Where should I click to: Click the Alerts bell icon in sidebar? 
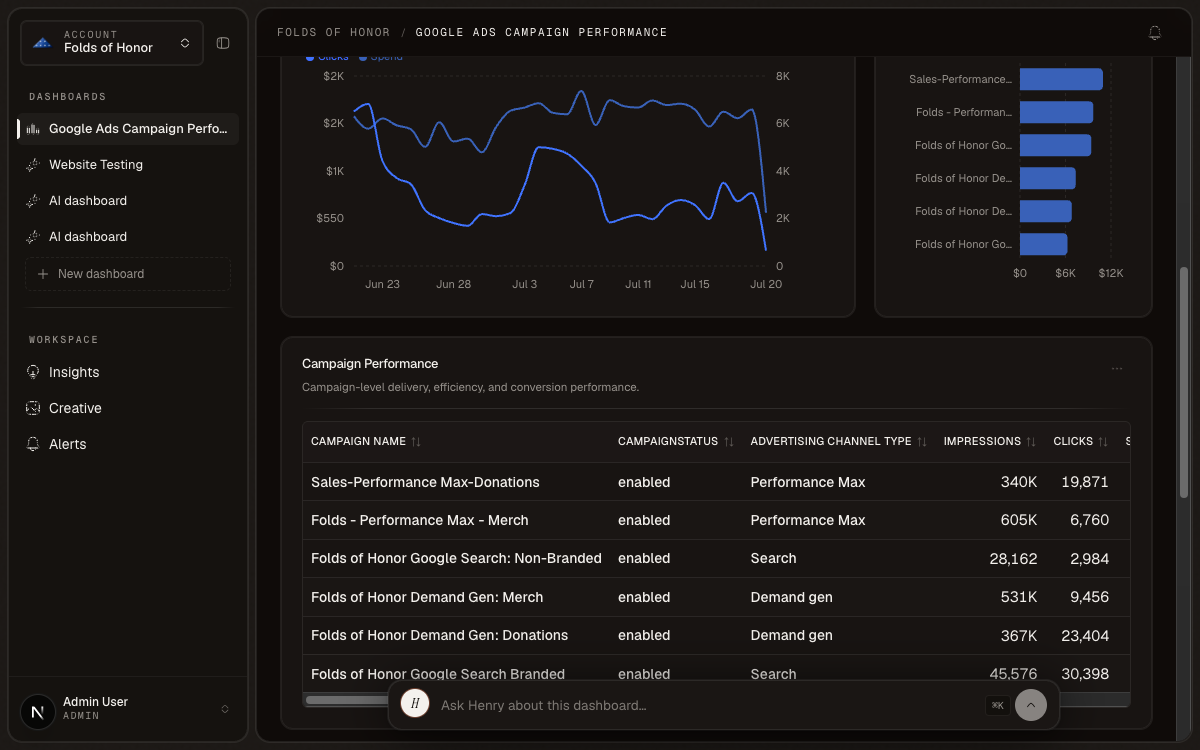[33, 444]
